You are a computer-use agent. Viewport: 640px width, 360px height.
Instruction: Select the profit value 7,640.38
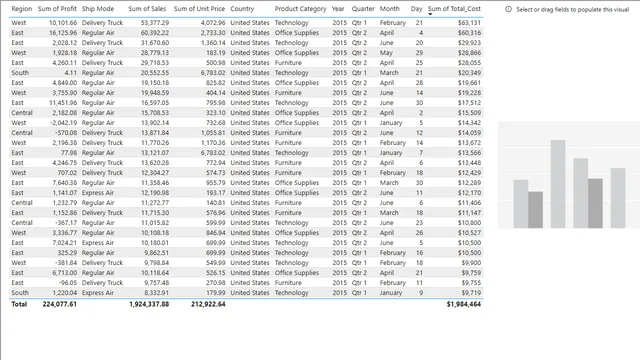click(x=64, y=183)
